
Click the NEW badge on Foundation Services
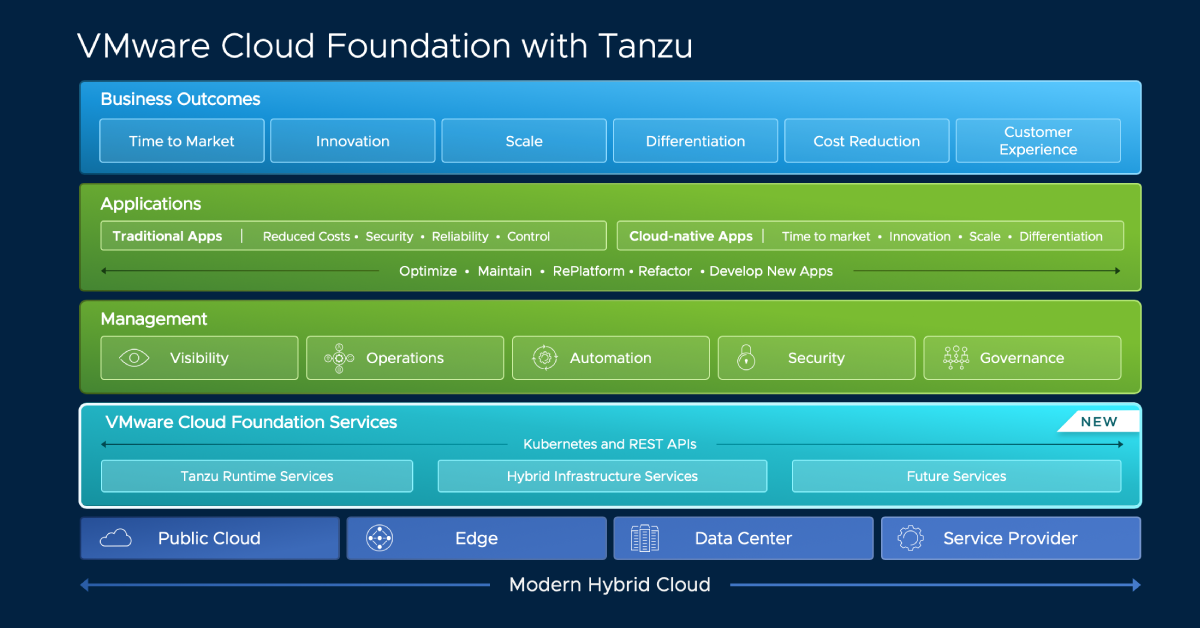tap(1098, 422)
